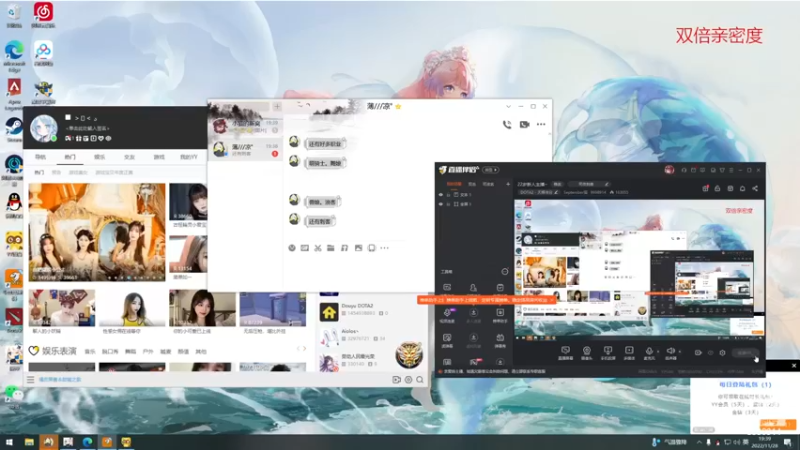Open NetEase Cloud Music desktop icon

pyautogui.click(x=43, y=14)
